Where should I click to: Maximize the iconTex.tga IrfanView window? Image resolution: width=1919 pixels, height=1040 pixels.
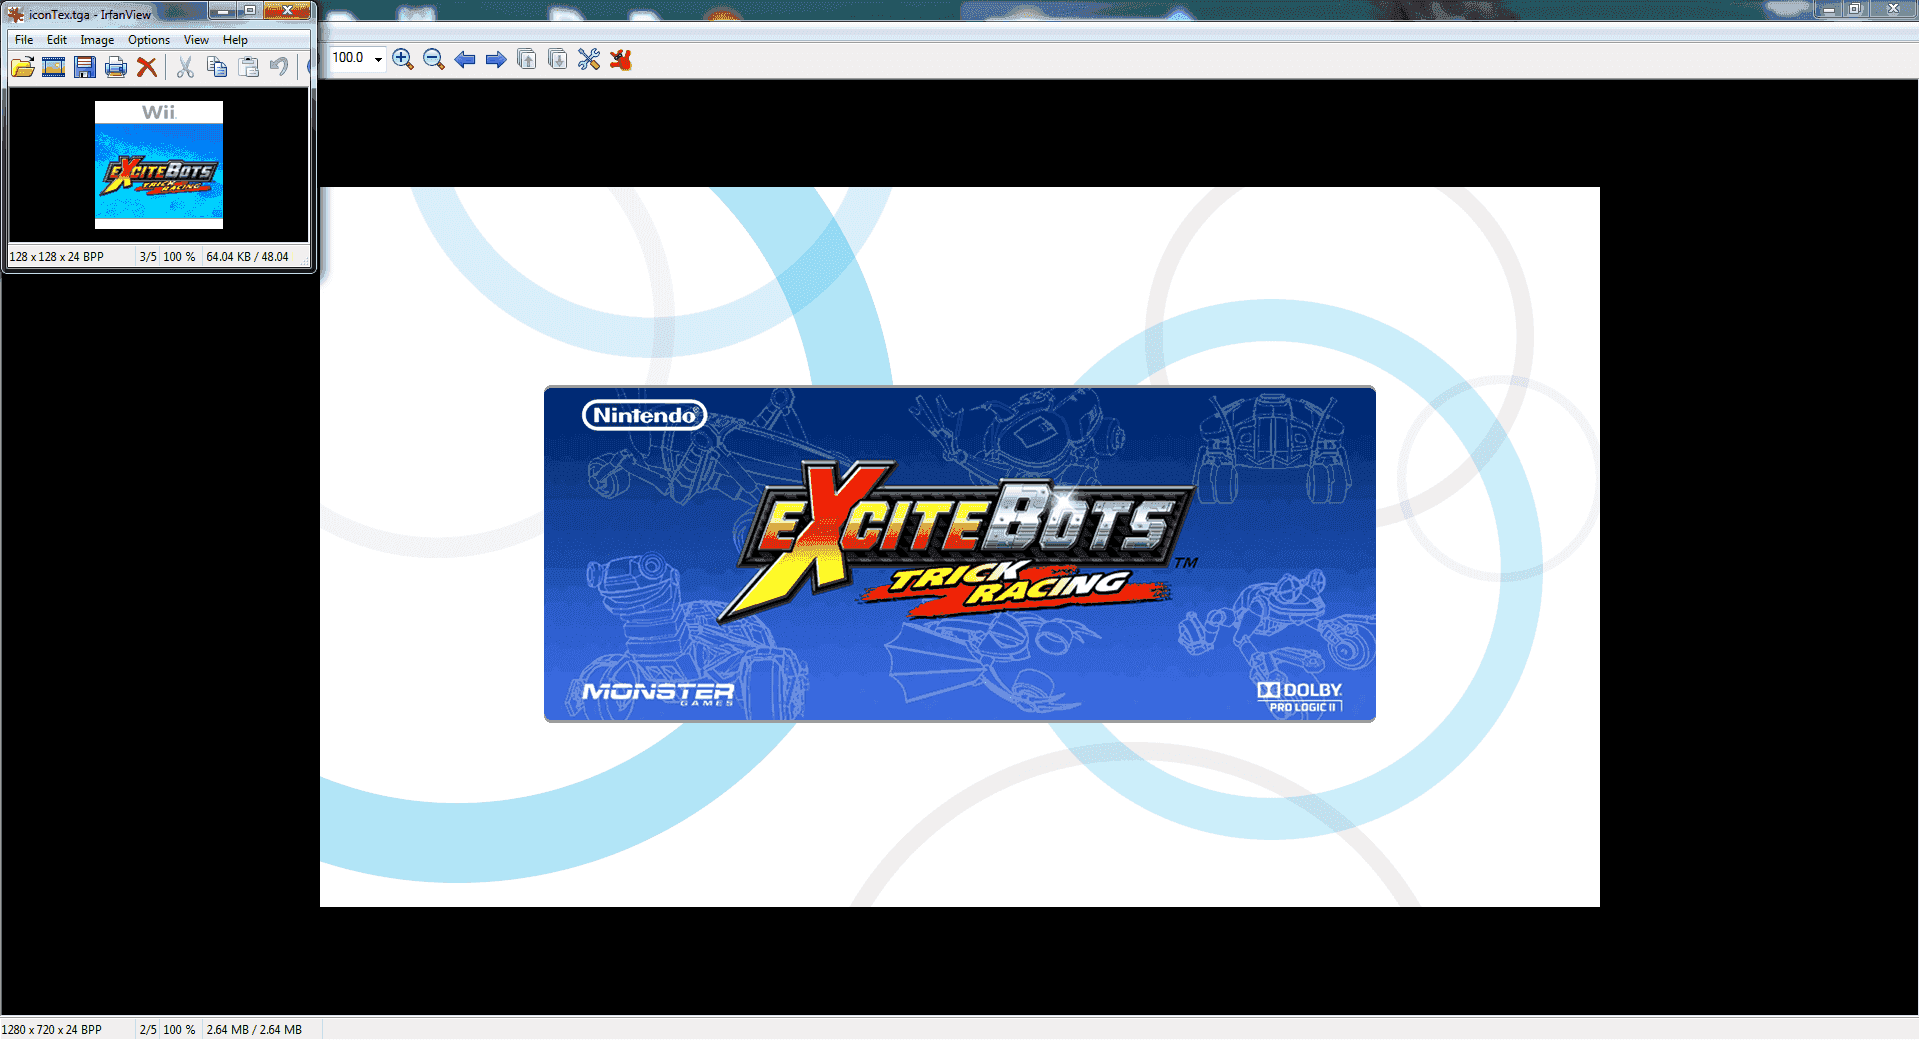tap(250, 10)
